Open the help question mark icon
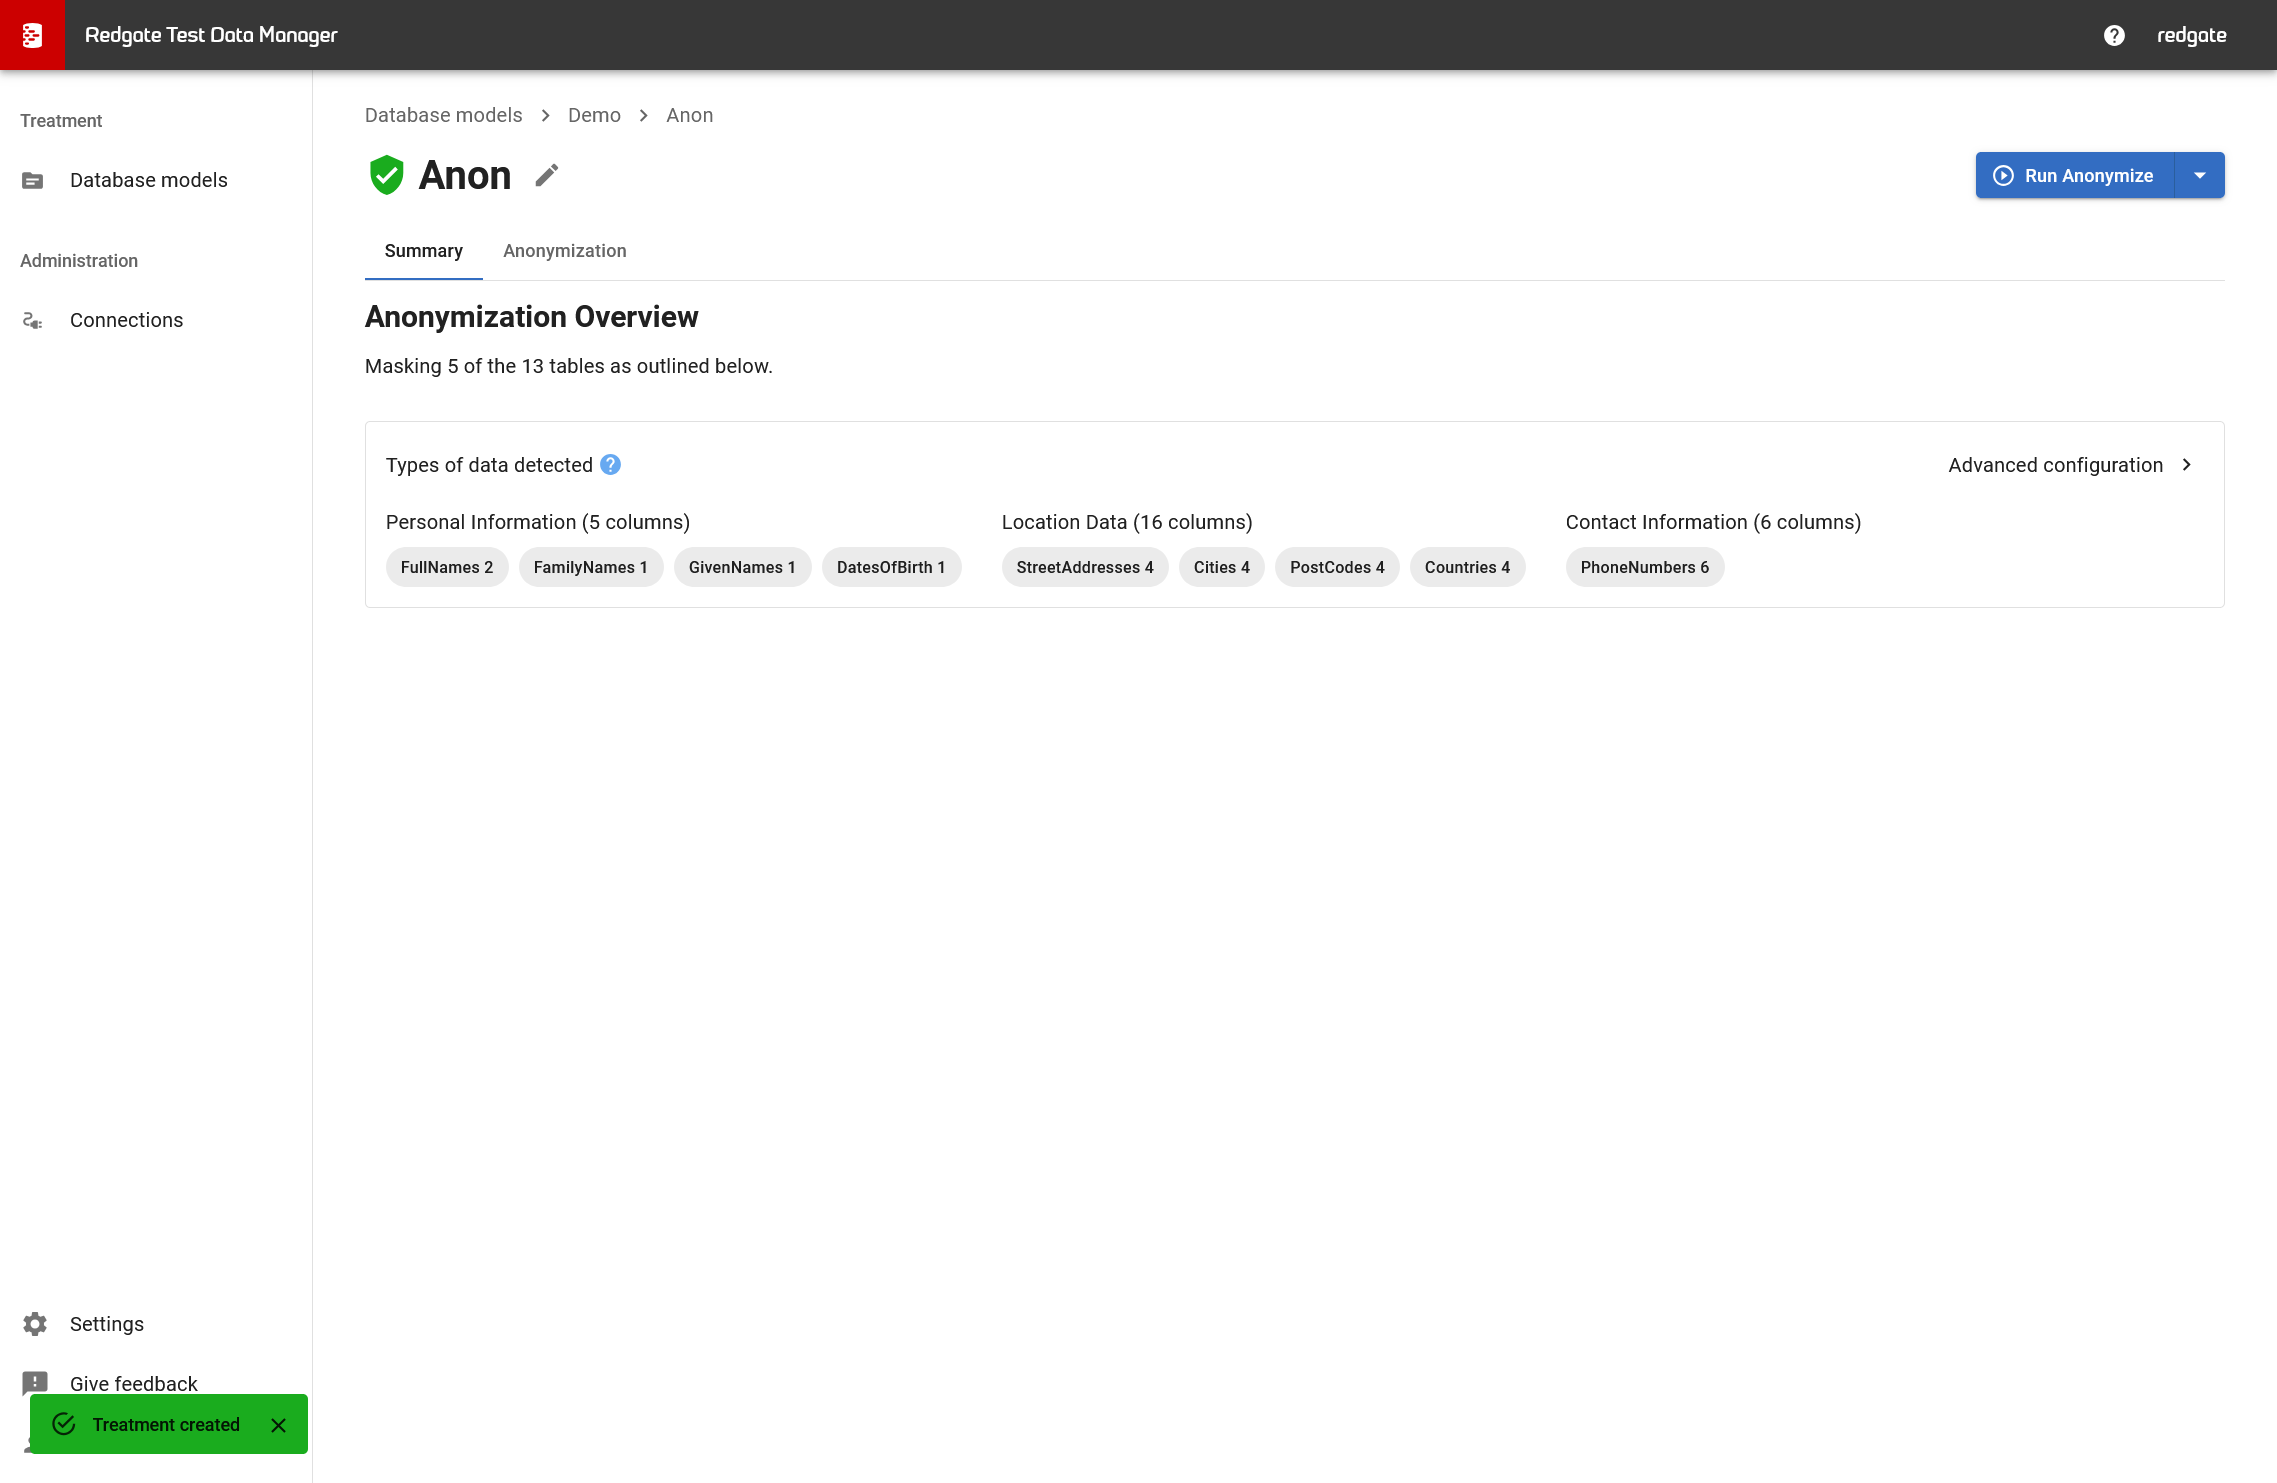This screenshot has height=1483, width=2277. pos(2114,35)
